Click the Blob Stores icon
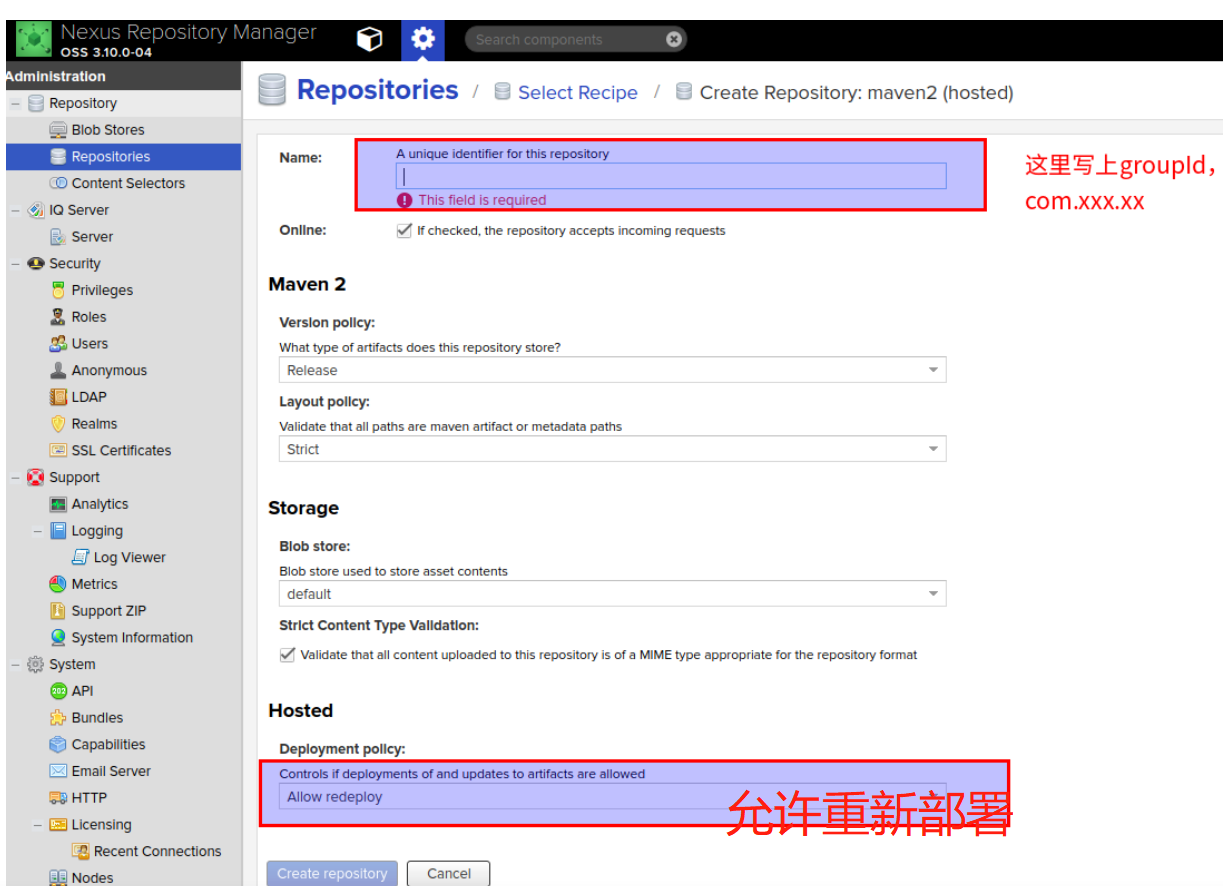 pos(58,130)
